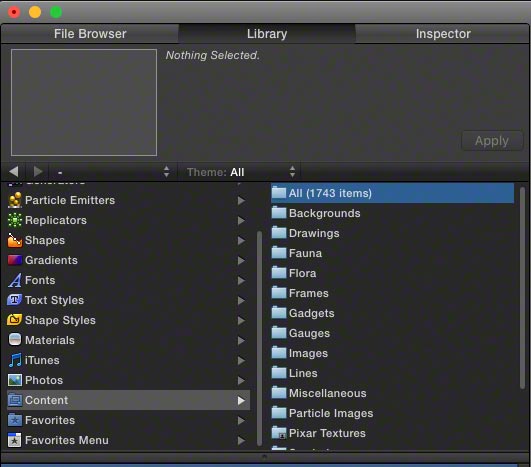
Task: Expand the Gradients disclosure arrow
Action: pos(241,260)
